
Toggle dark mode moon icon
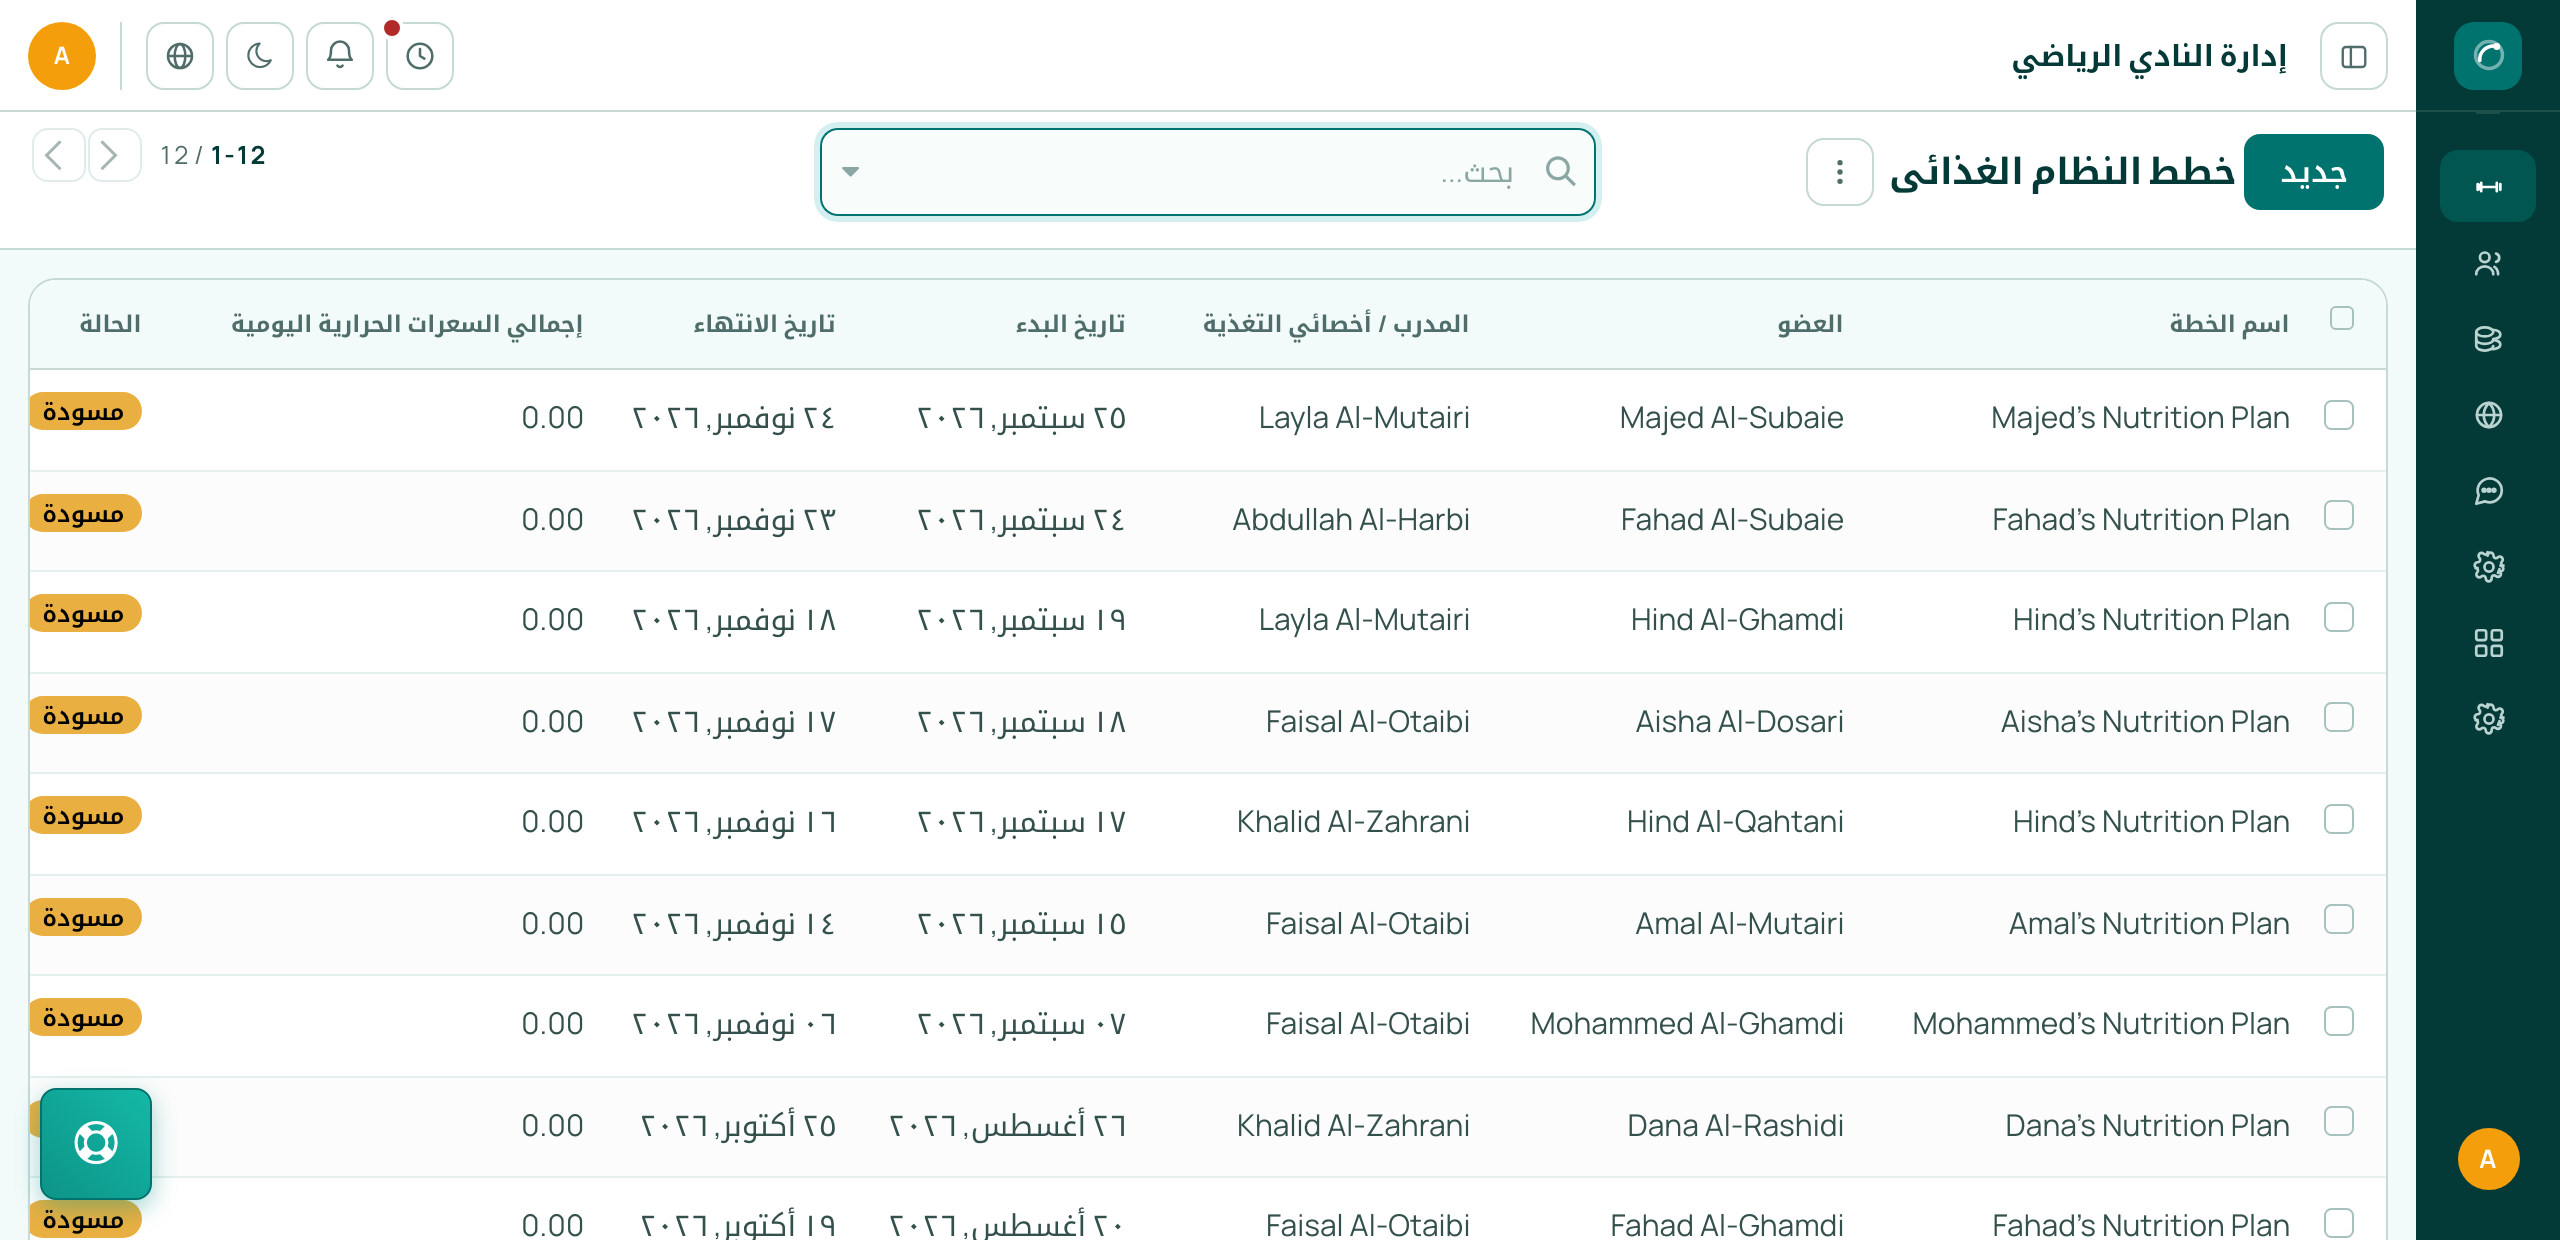(260, 56)
